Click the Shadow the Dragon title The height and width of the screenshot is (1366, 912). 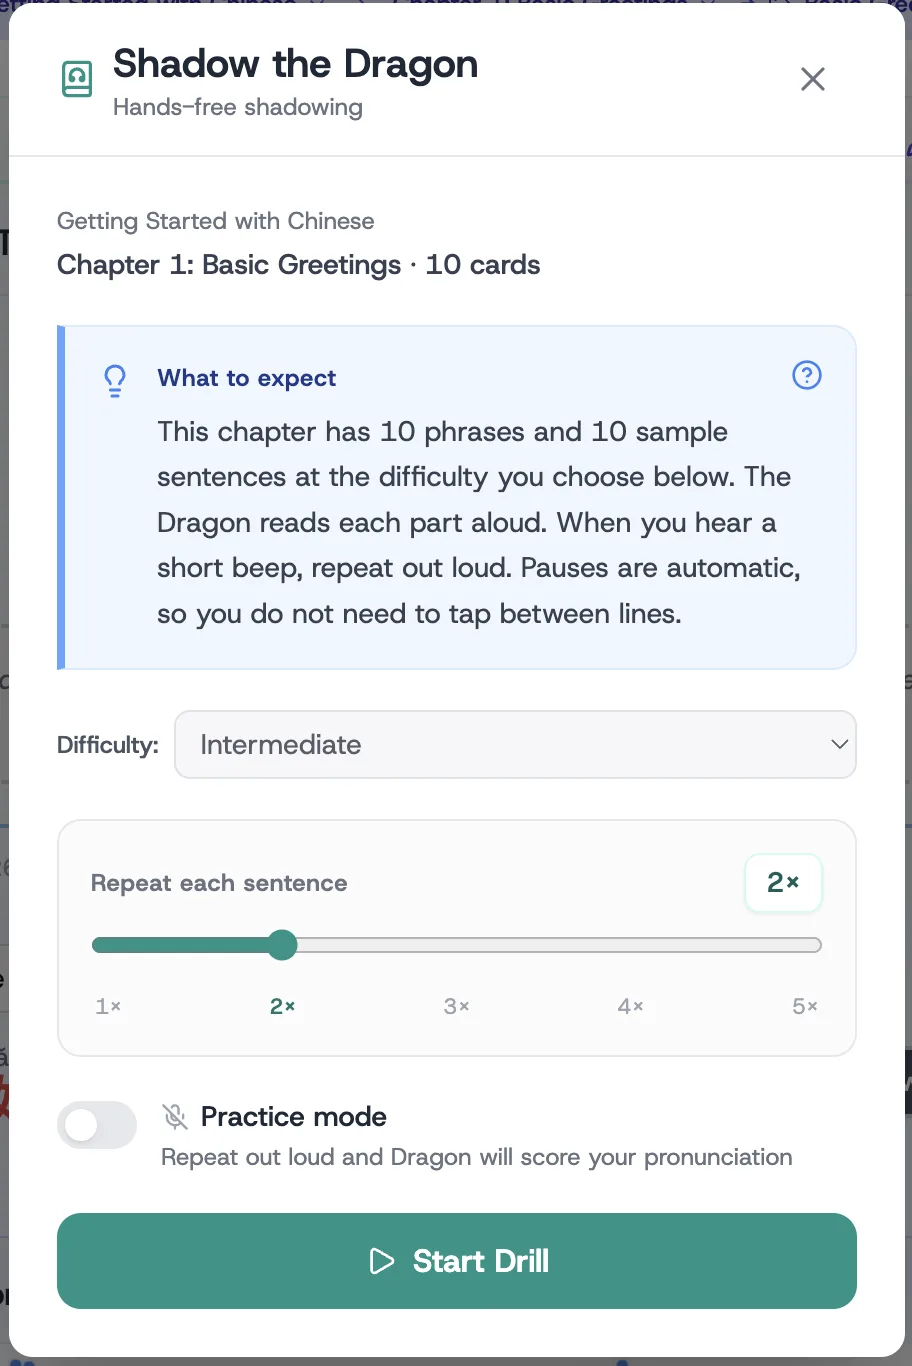click(295, 64)
